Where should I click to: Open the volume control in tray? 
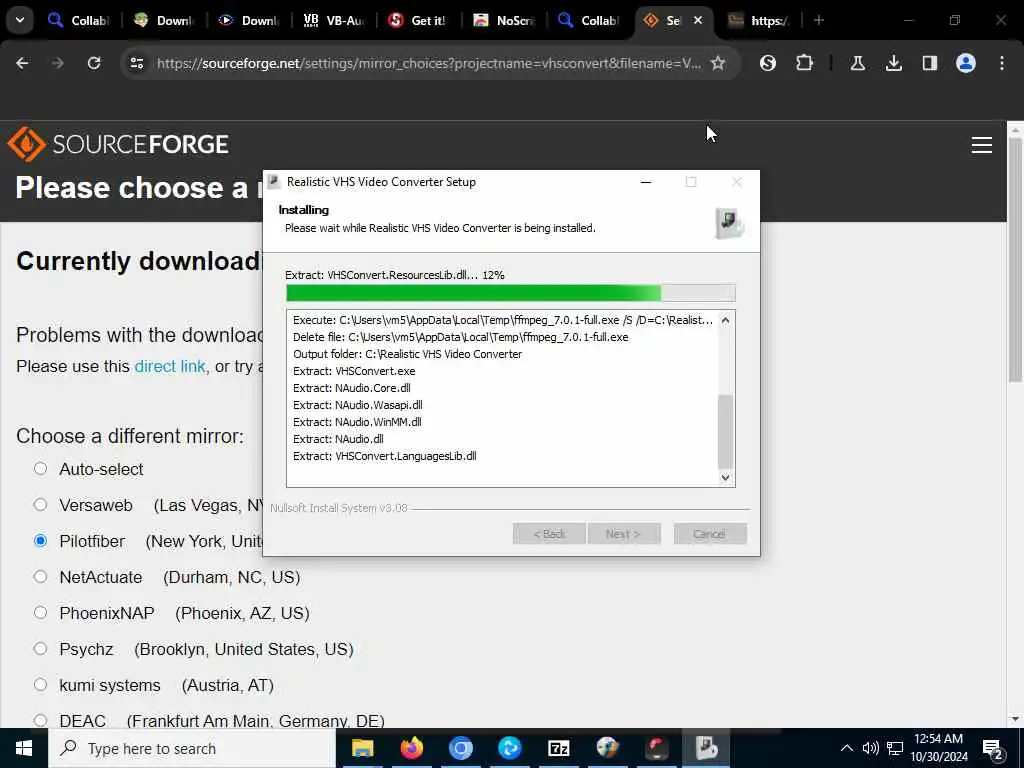[870, 748]
